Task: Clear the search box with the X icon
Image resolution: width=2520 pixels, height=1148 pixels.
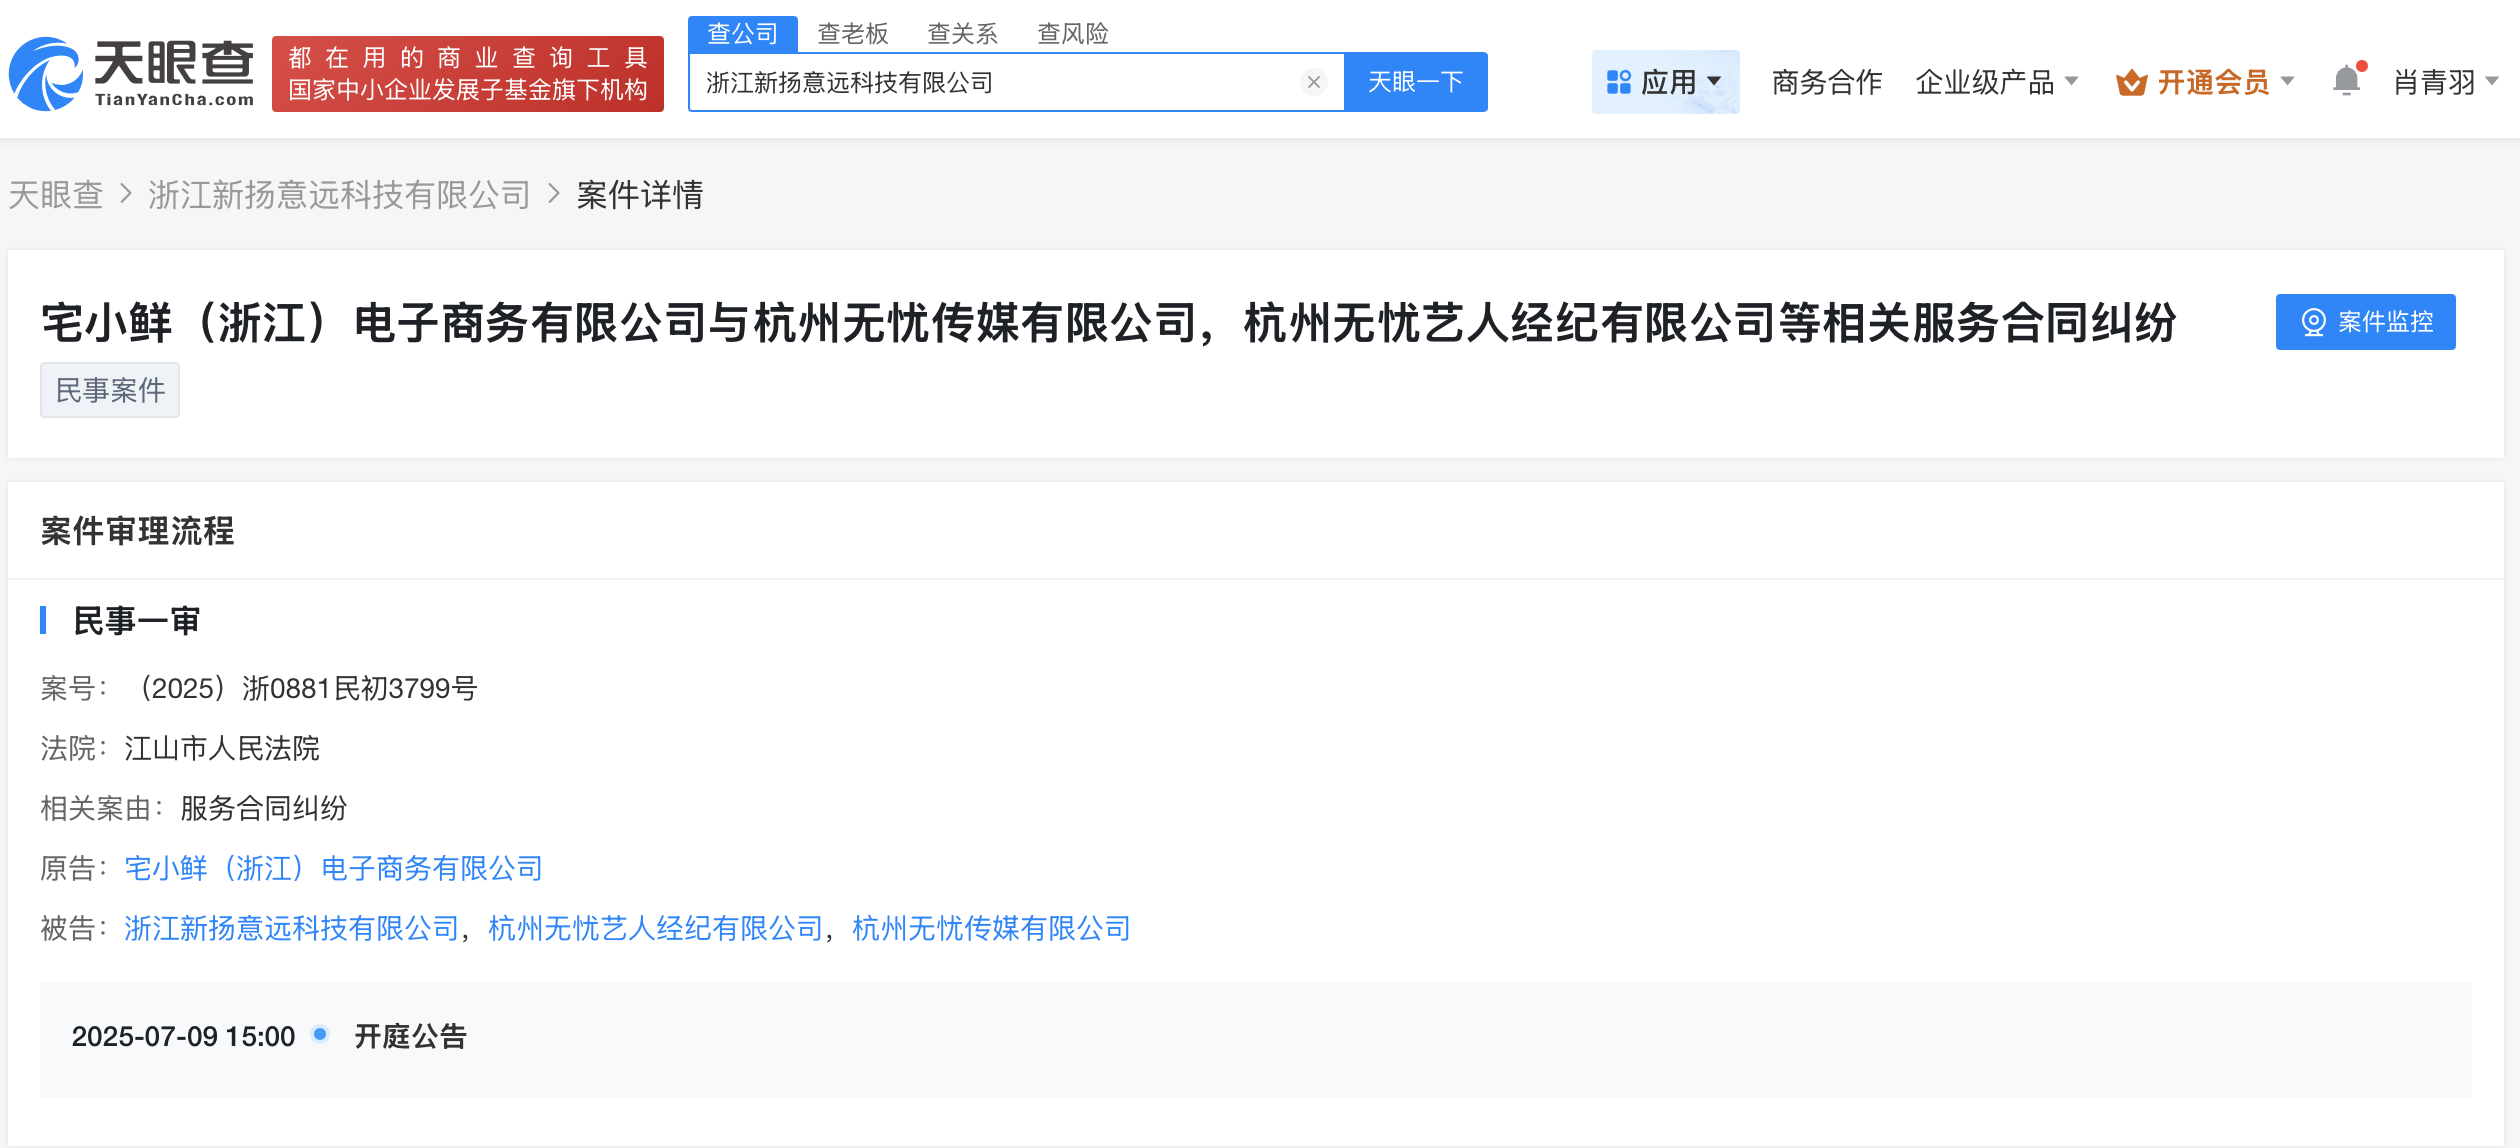Action: (1314, 82)
